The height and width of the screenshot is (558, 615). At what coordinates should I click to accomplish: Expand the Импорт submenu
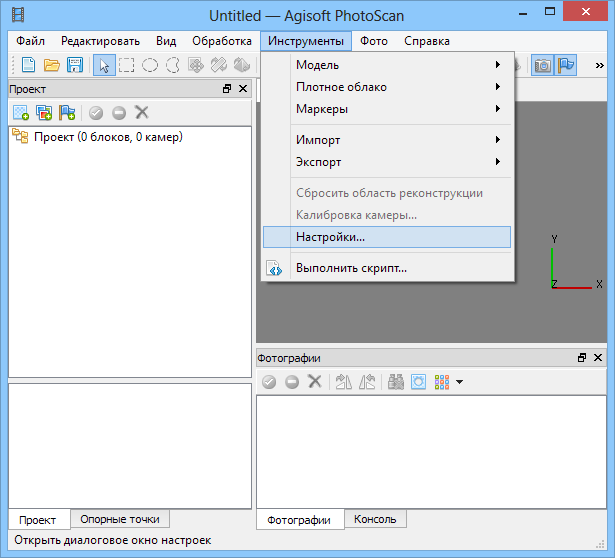[387, 140]
